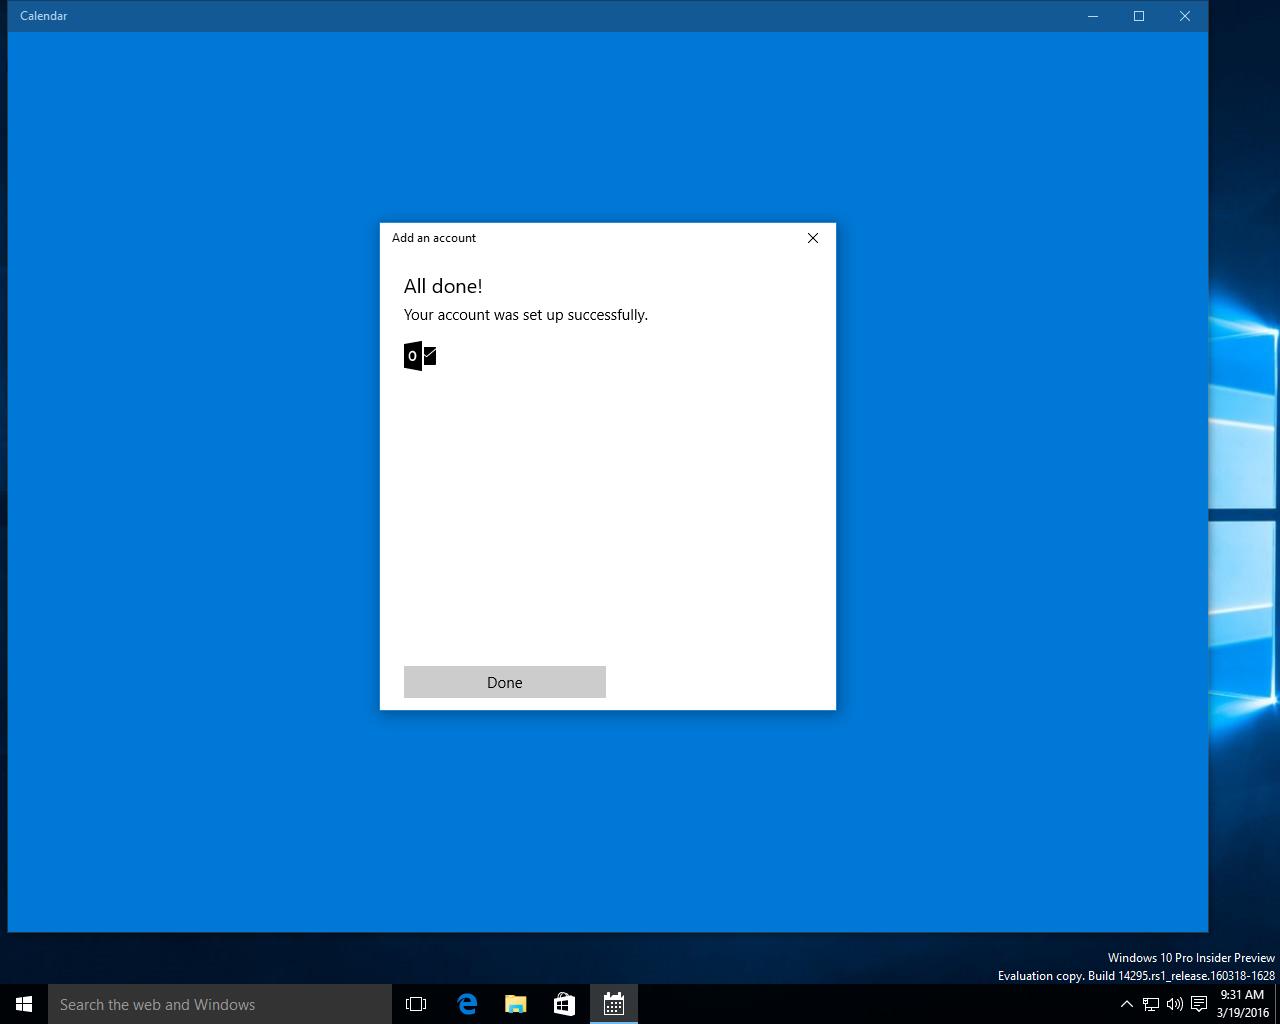Screen dimensions: 1280x1024
Task: Launch Microsoft Edge from the taskbar
Action: pyautogui.click(x=466, y=1004)
